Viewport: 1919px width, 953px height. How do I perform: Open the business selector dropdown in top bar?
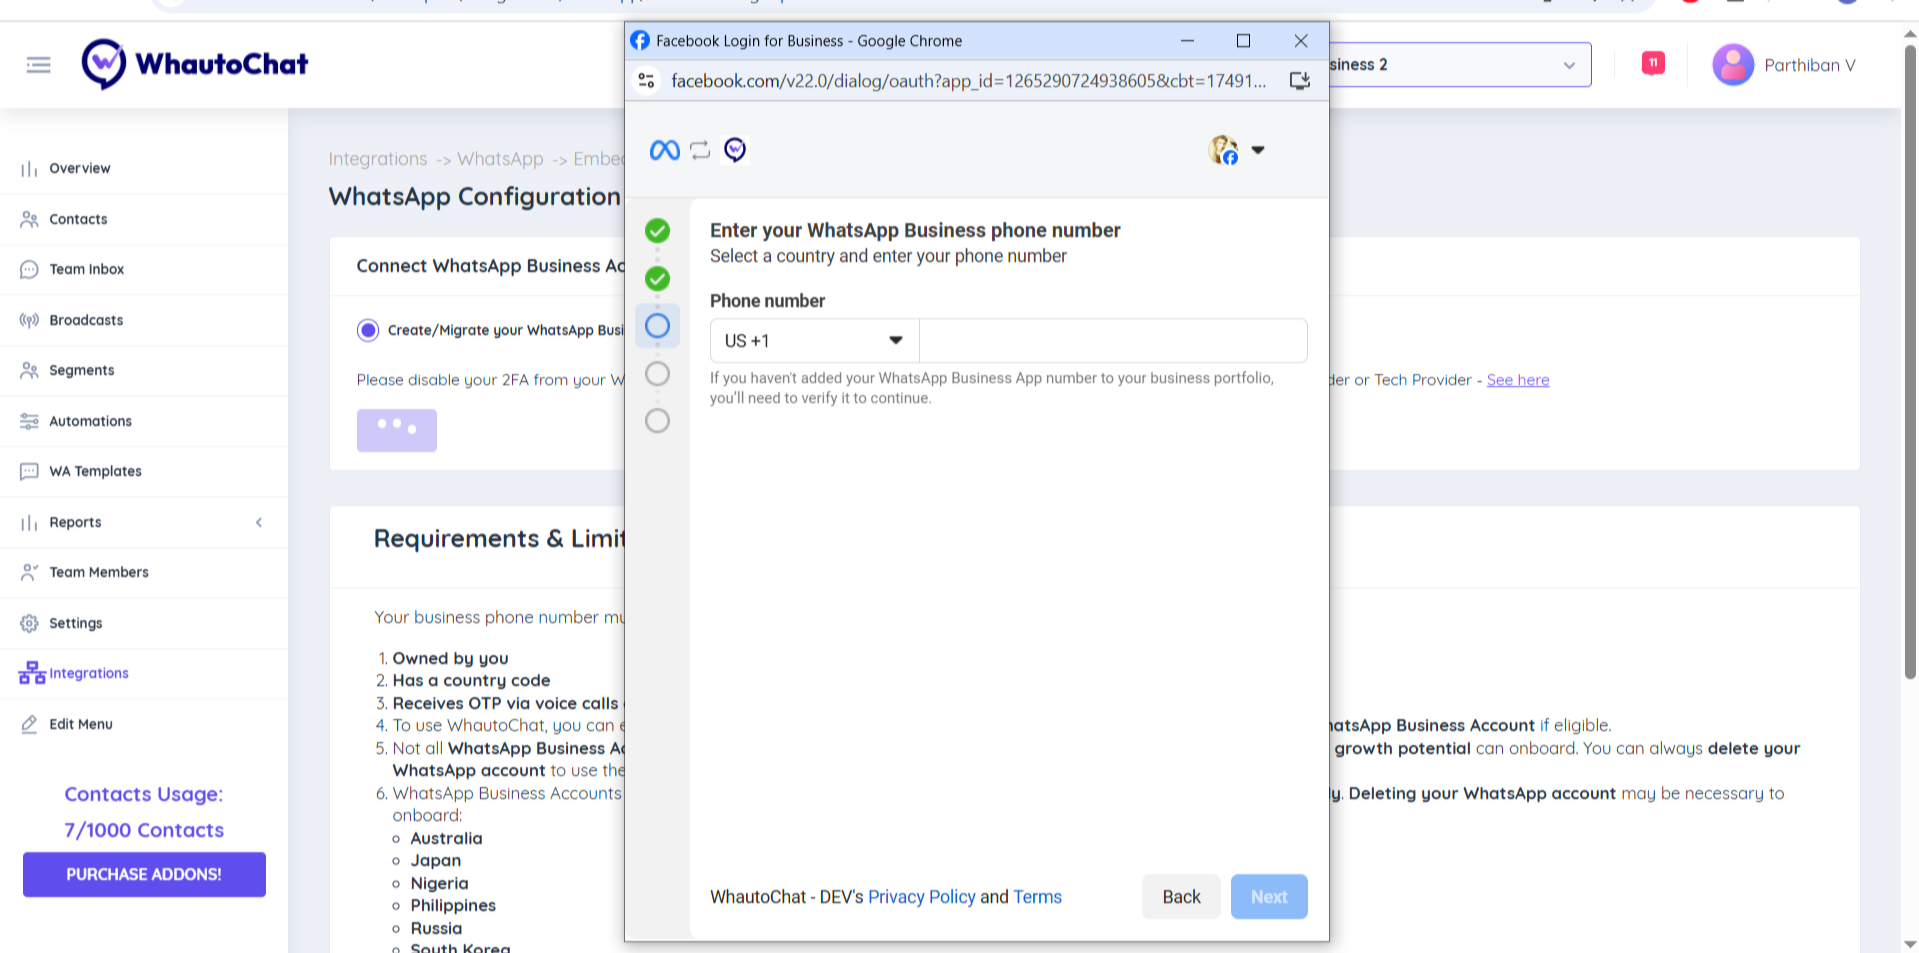click(1460, 65)
